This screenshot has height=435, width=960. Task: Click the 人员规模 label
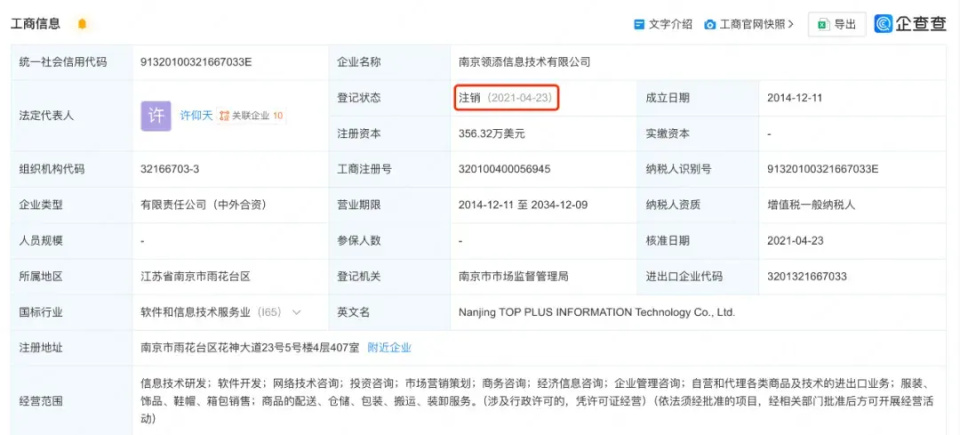(41, 241)
